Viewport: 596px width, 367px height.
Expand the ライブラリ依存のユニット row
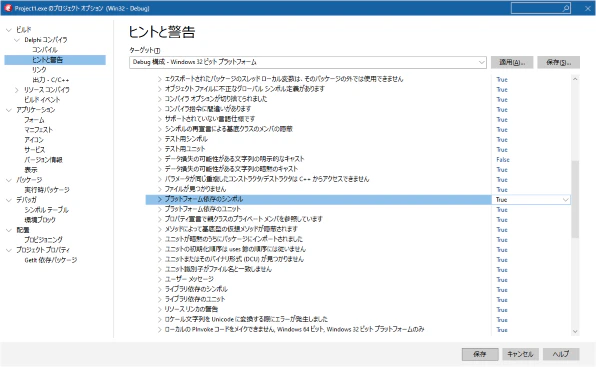[x=160, y=299]
